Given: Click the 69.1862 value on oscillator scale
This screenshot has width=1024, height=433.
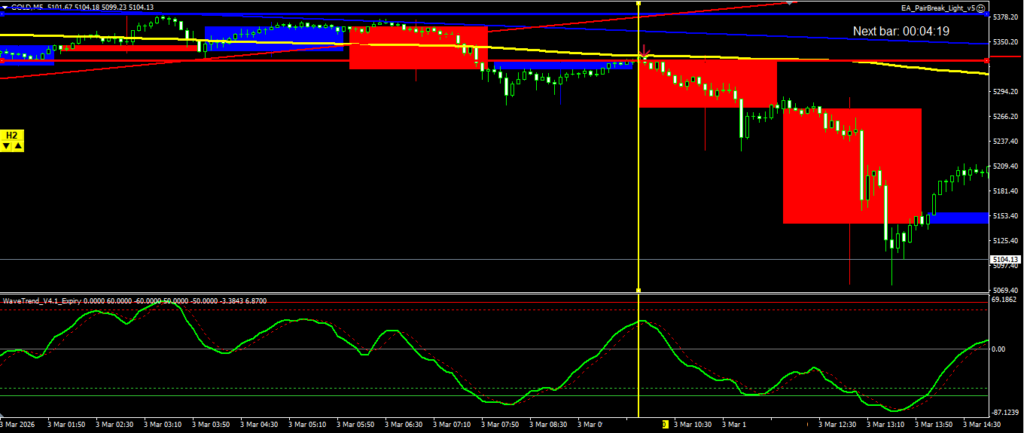Looking at the screenshot, I should (x=1005, y=299).
